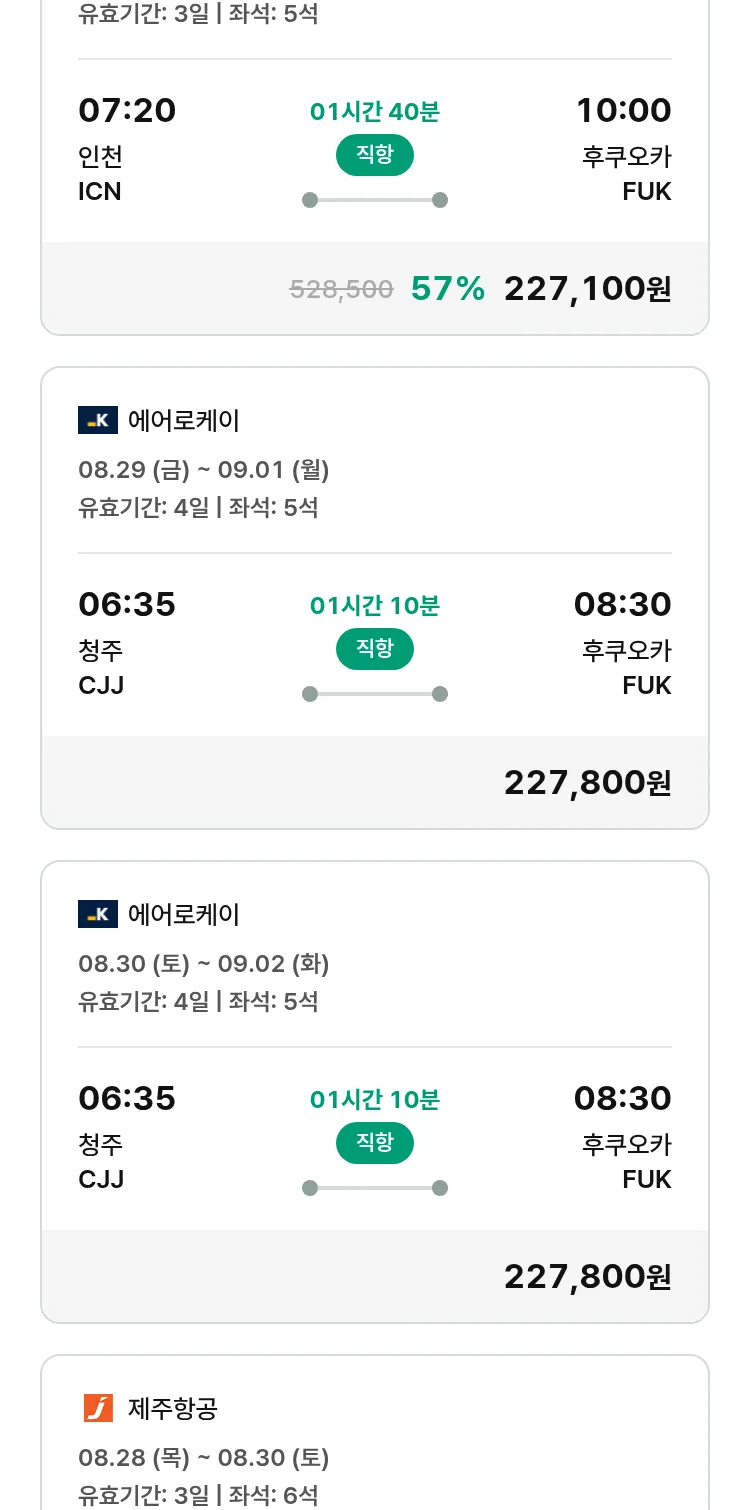750x1510 pixels.
Task: Tap the 07:20 departure time from 인천
Action: tap(127, 110)
